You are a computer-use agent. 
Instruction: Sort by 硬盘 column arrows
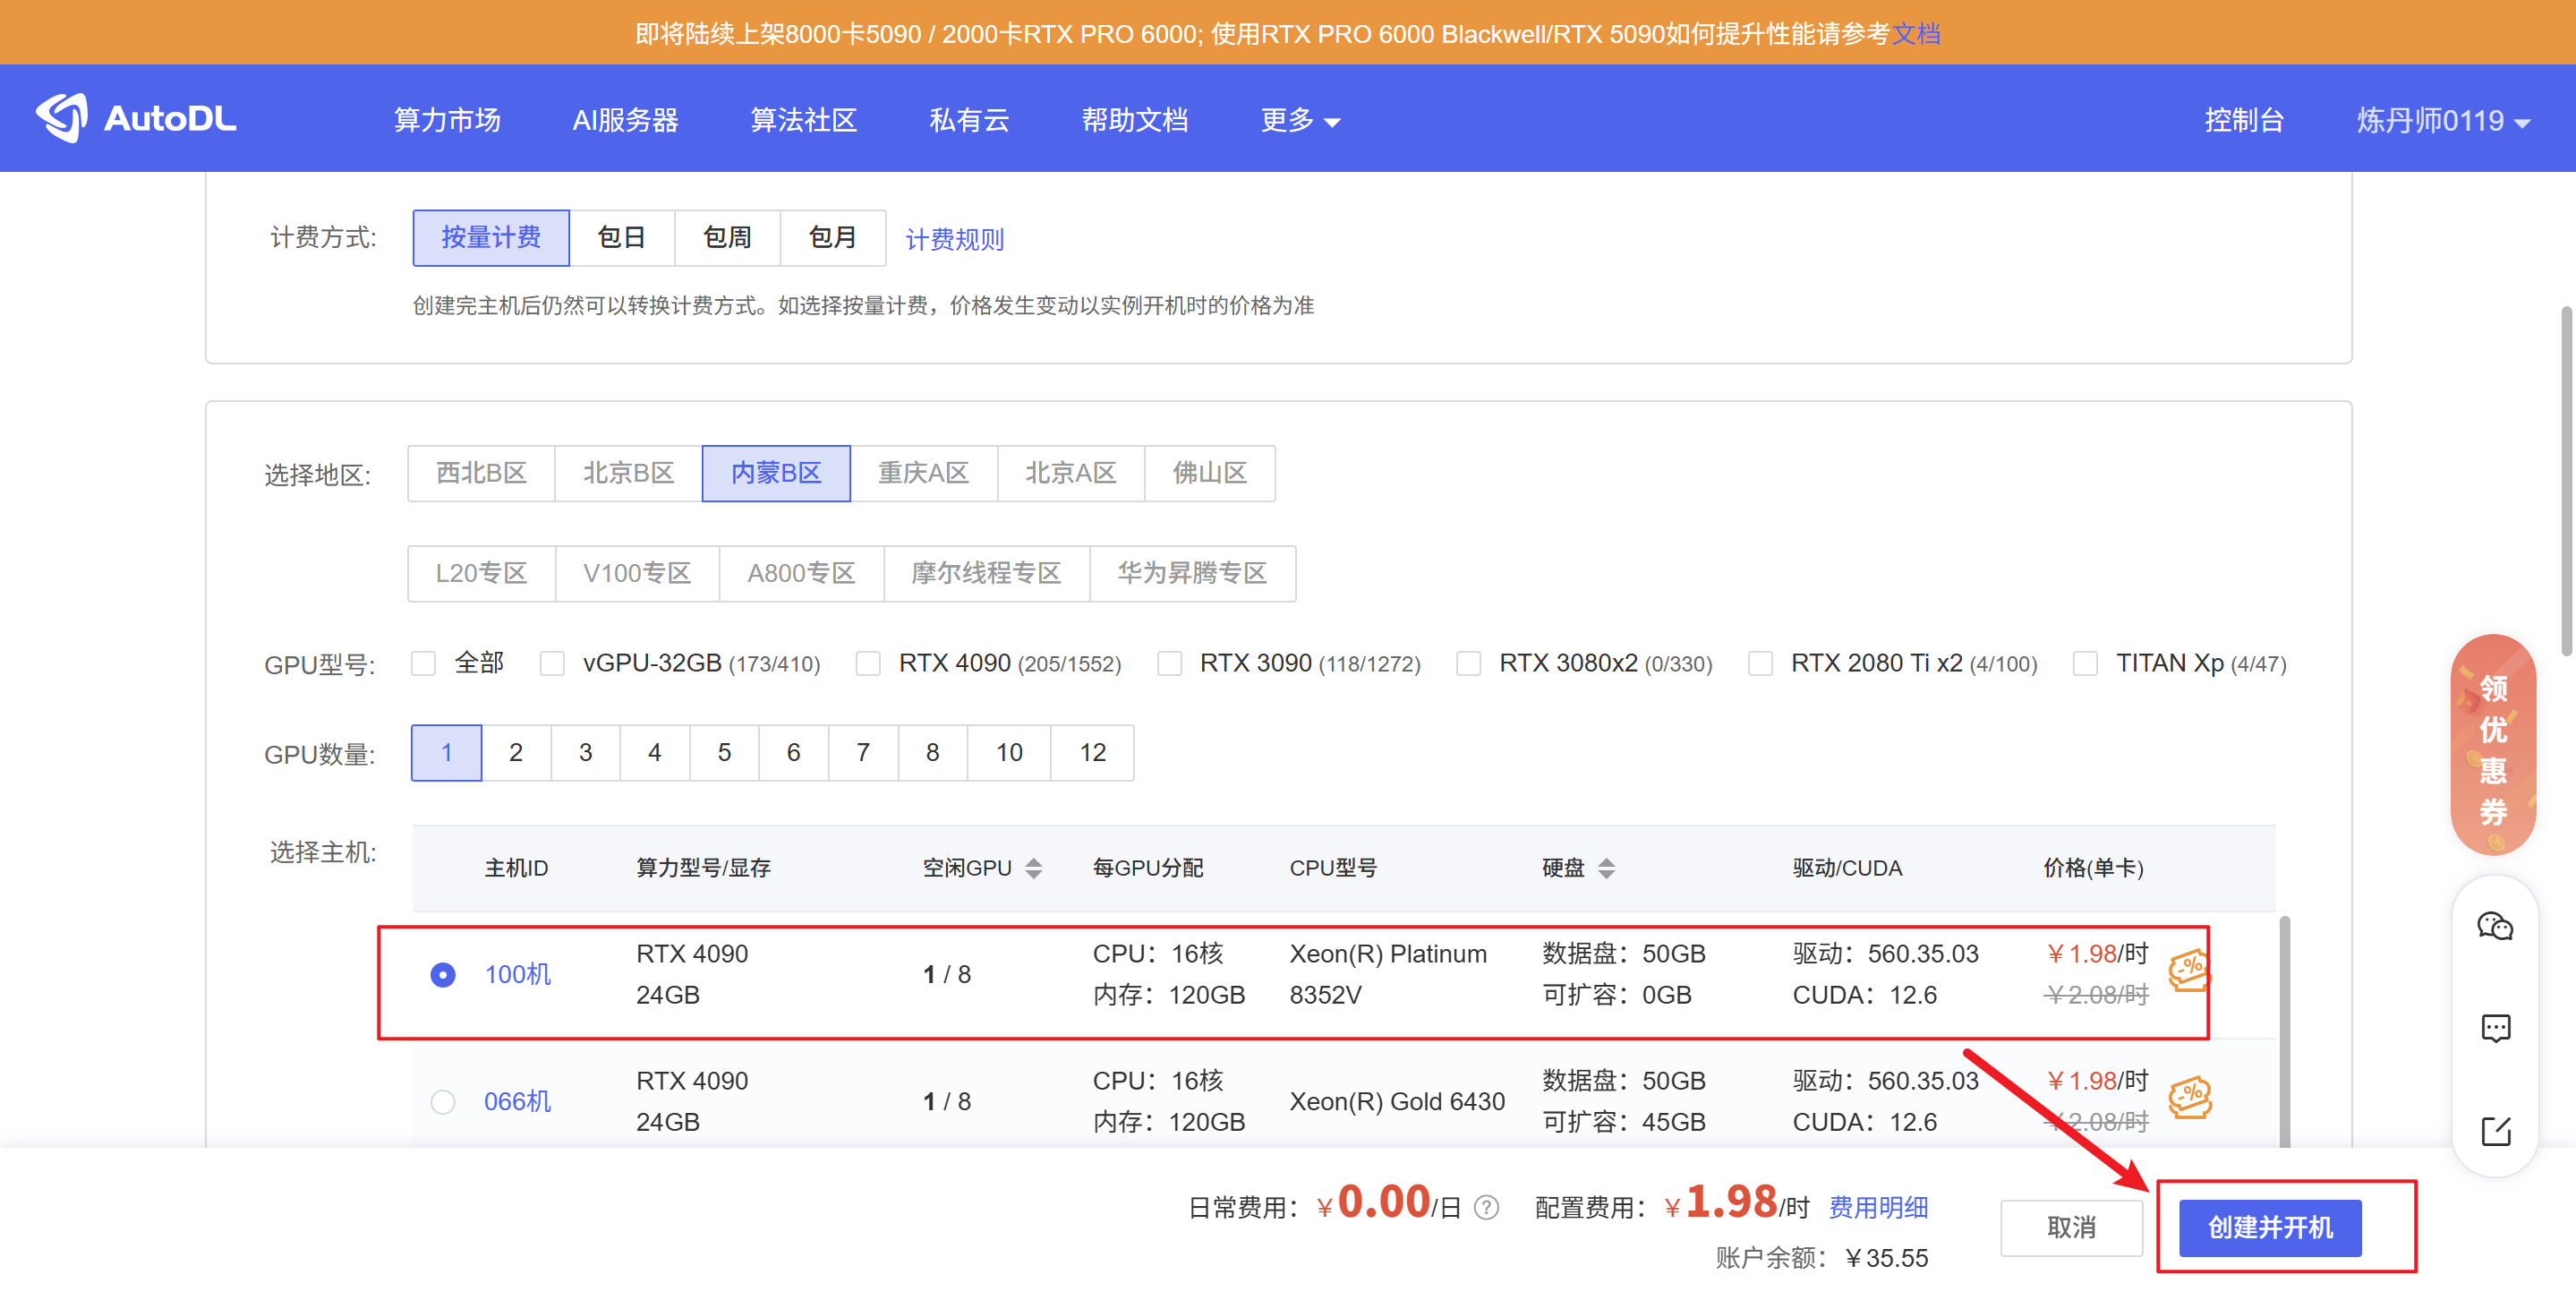point(1606,868)
